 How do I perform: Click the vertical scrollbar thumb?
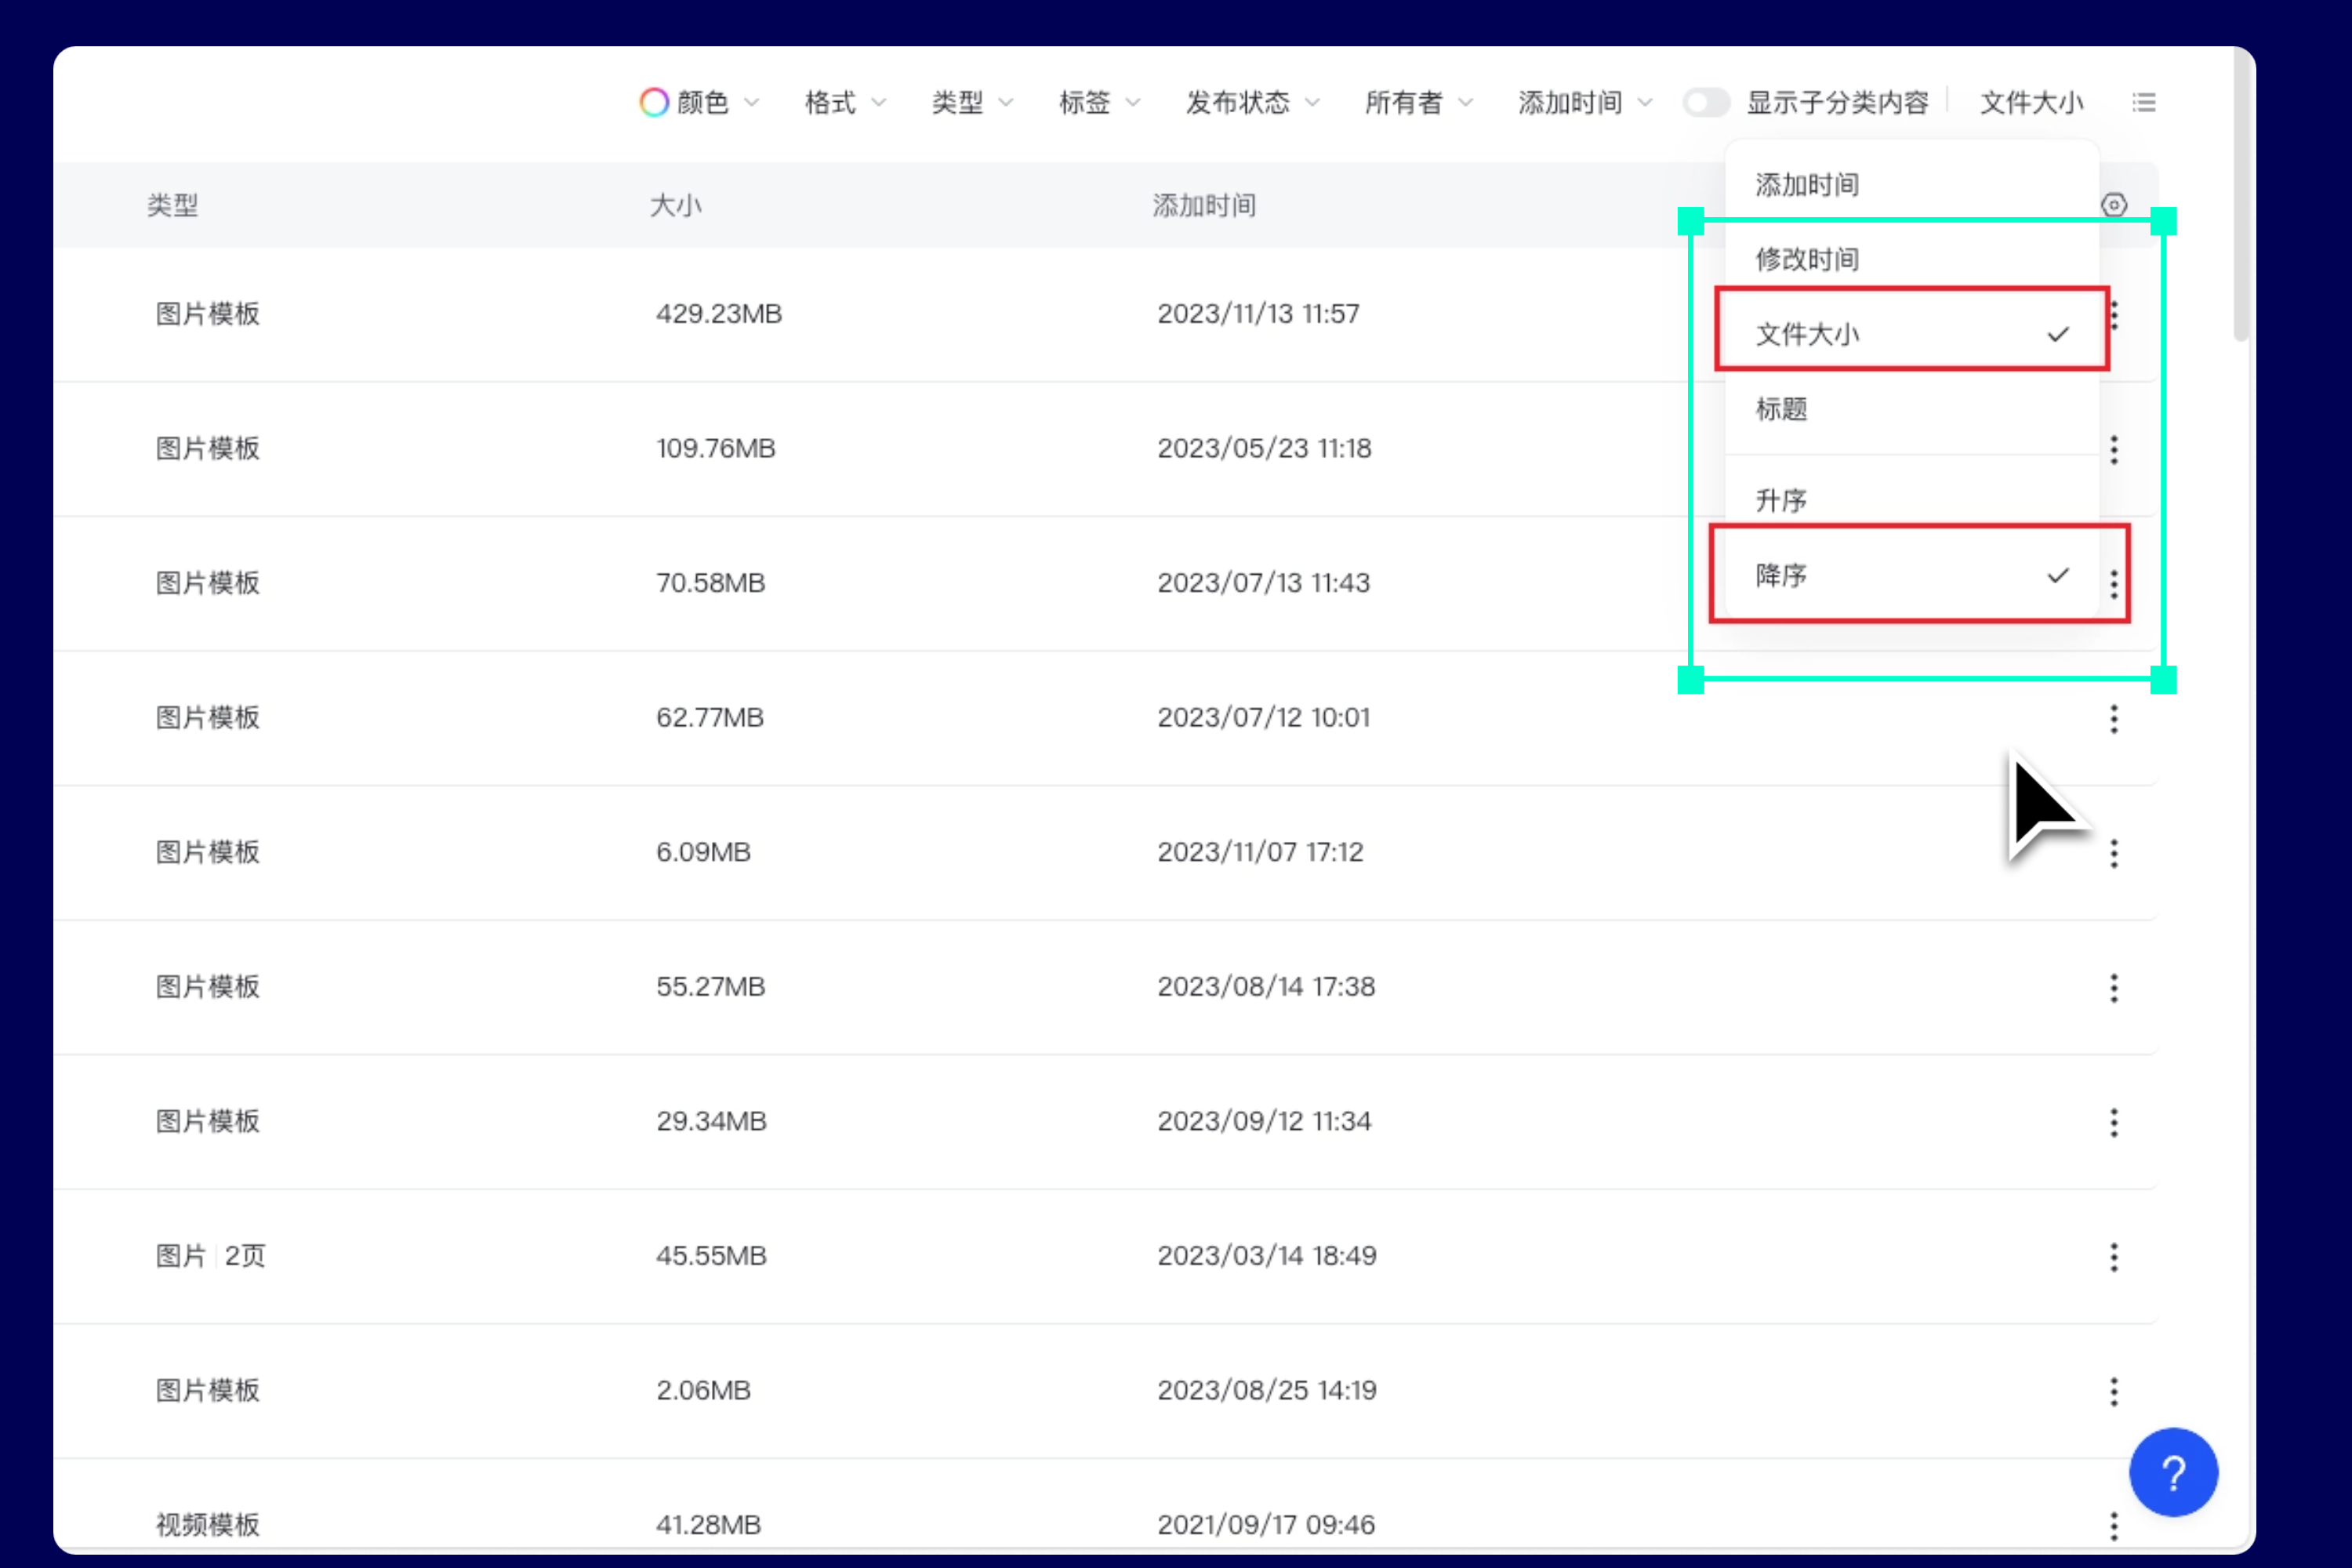(x=2241, y=195)
